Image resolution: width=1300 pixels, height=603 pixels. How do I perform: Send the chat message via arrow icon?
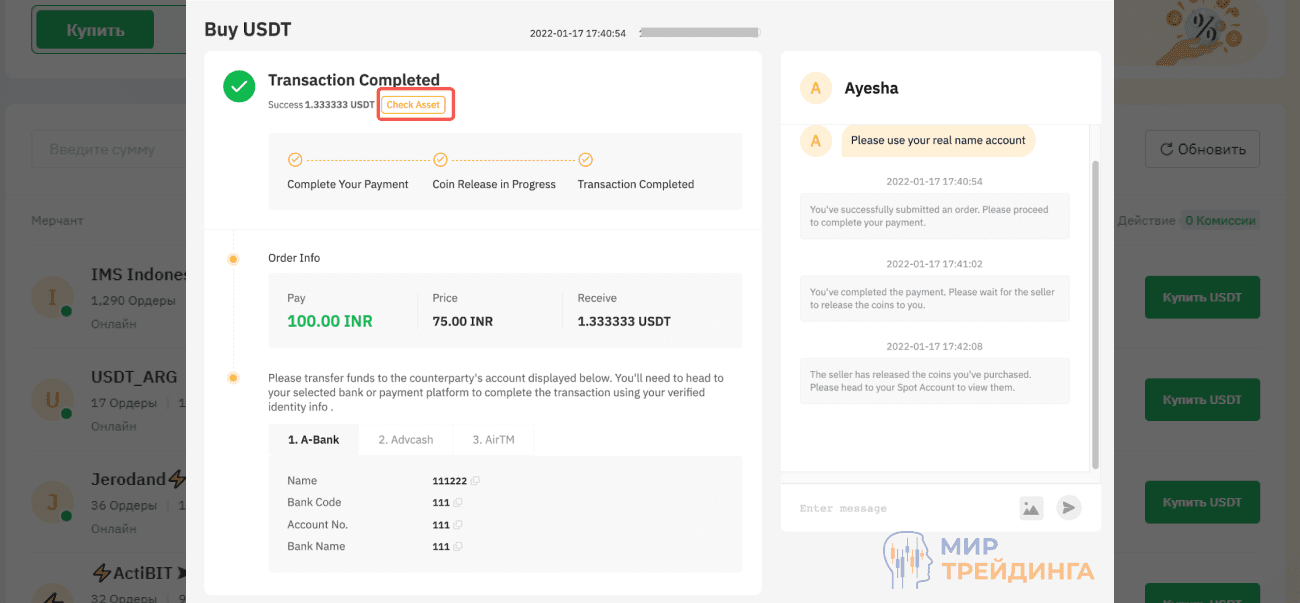(1068, 508)
